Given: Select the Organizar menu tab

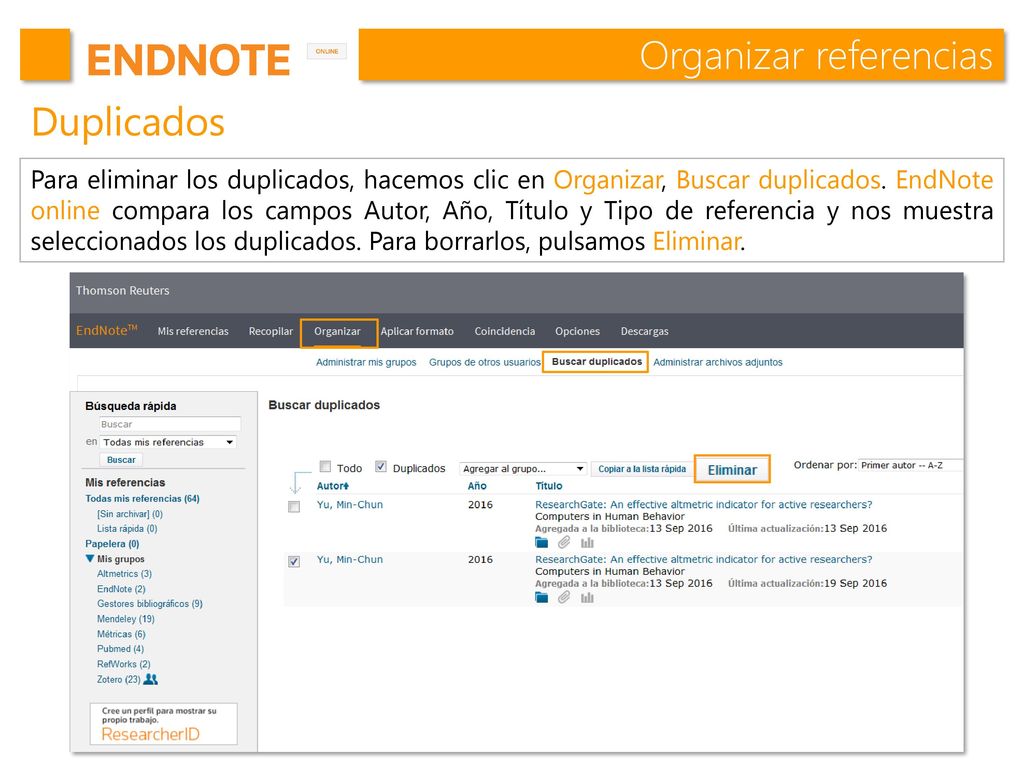Looking at the screenshot, I should (338, 332).
